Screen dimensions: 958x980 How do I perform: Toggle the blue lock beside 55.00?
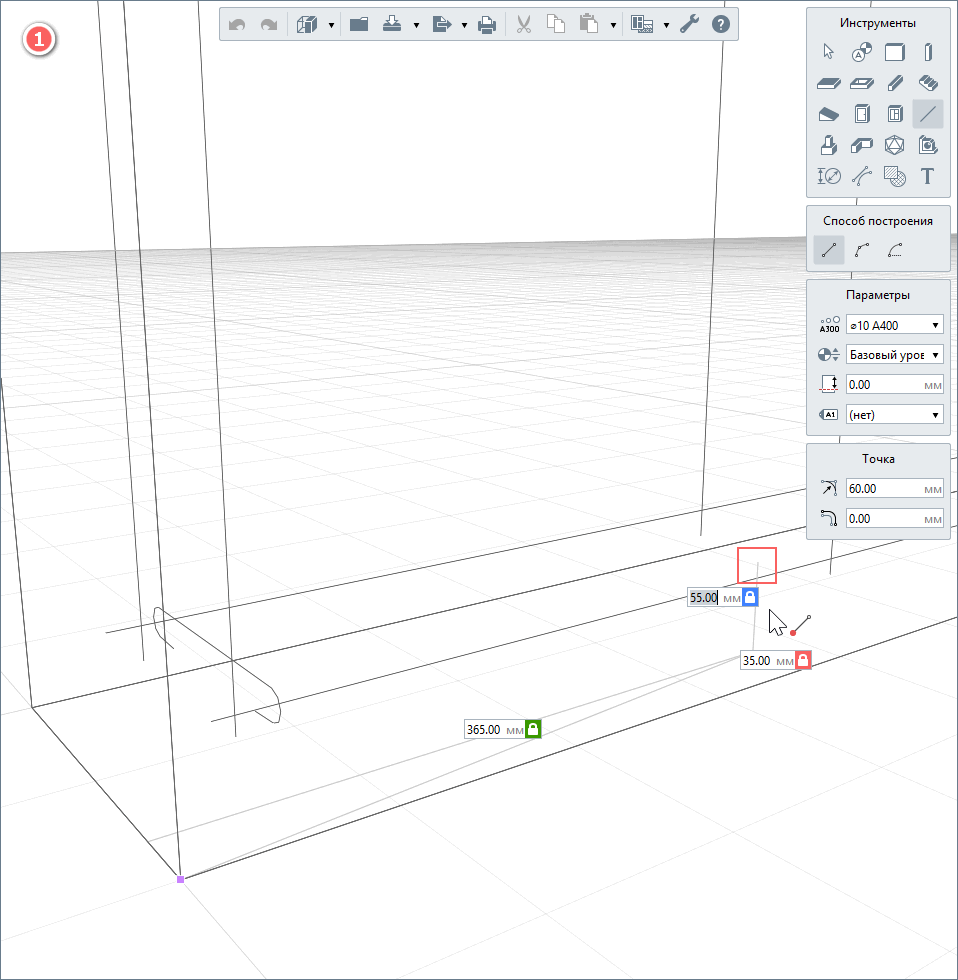click(750, 598)
